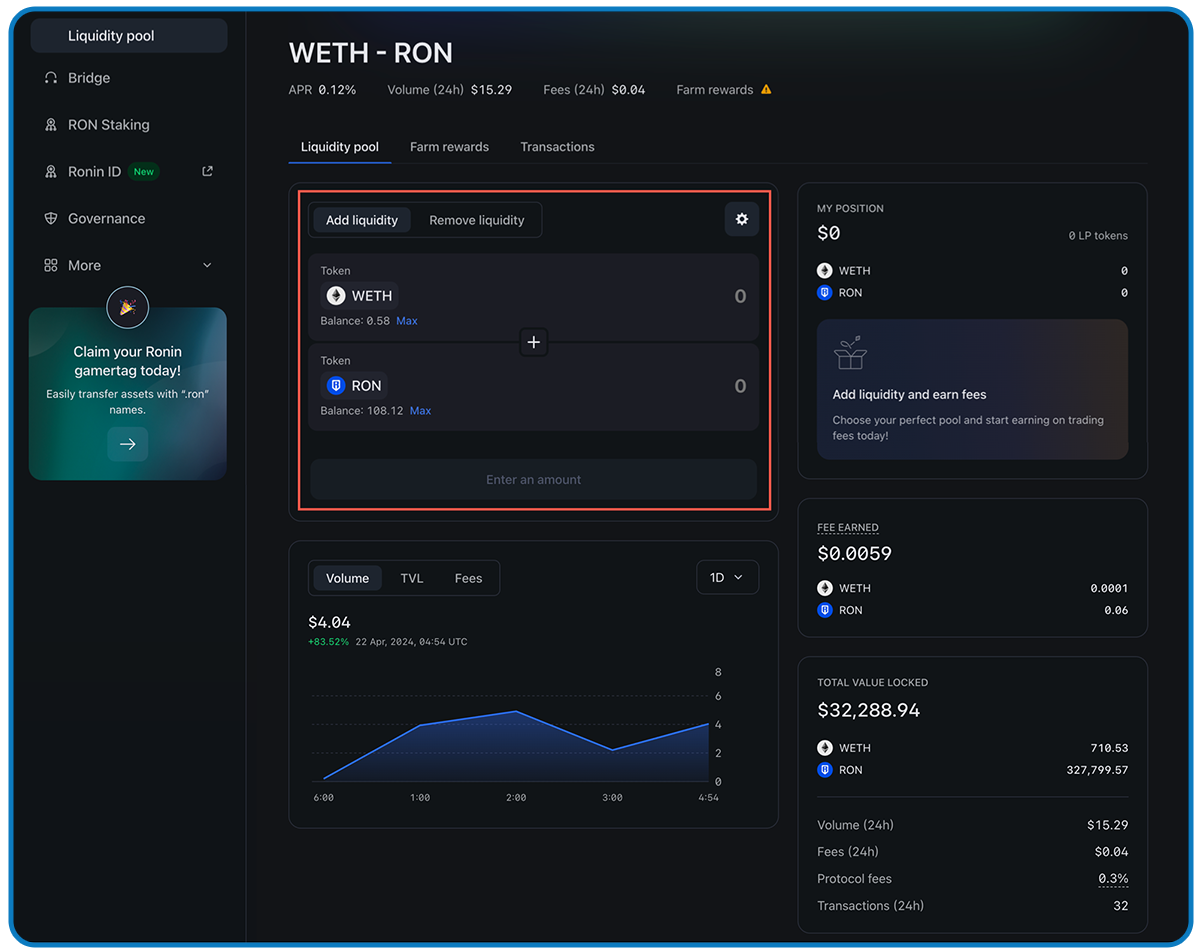Click the external link icon beside Ronin ID
The height and width of the screenshot is (951, 1200).
(x=206, y=170)
